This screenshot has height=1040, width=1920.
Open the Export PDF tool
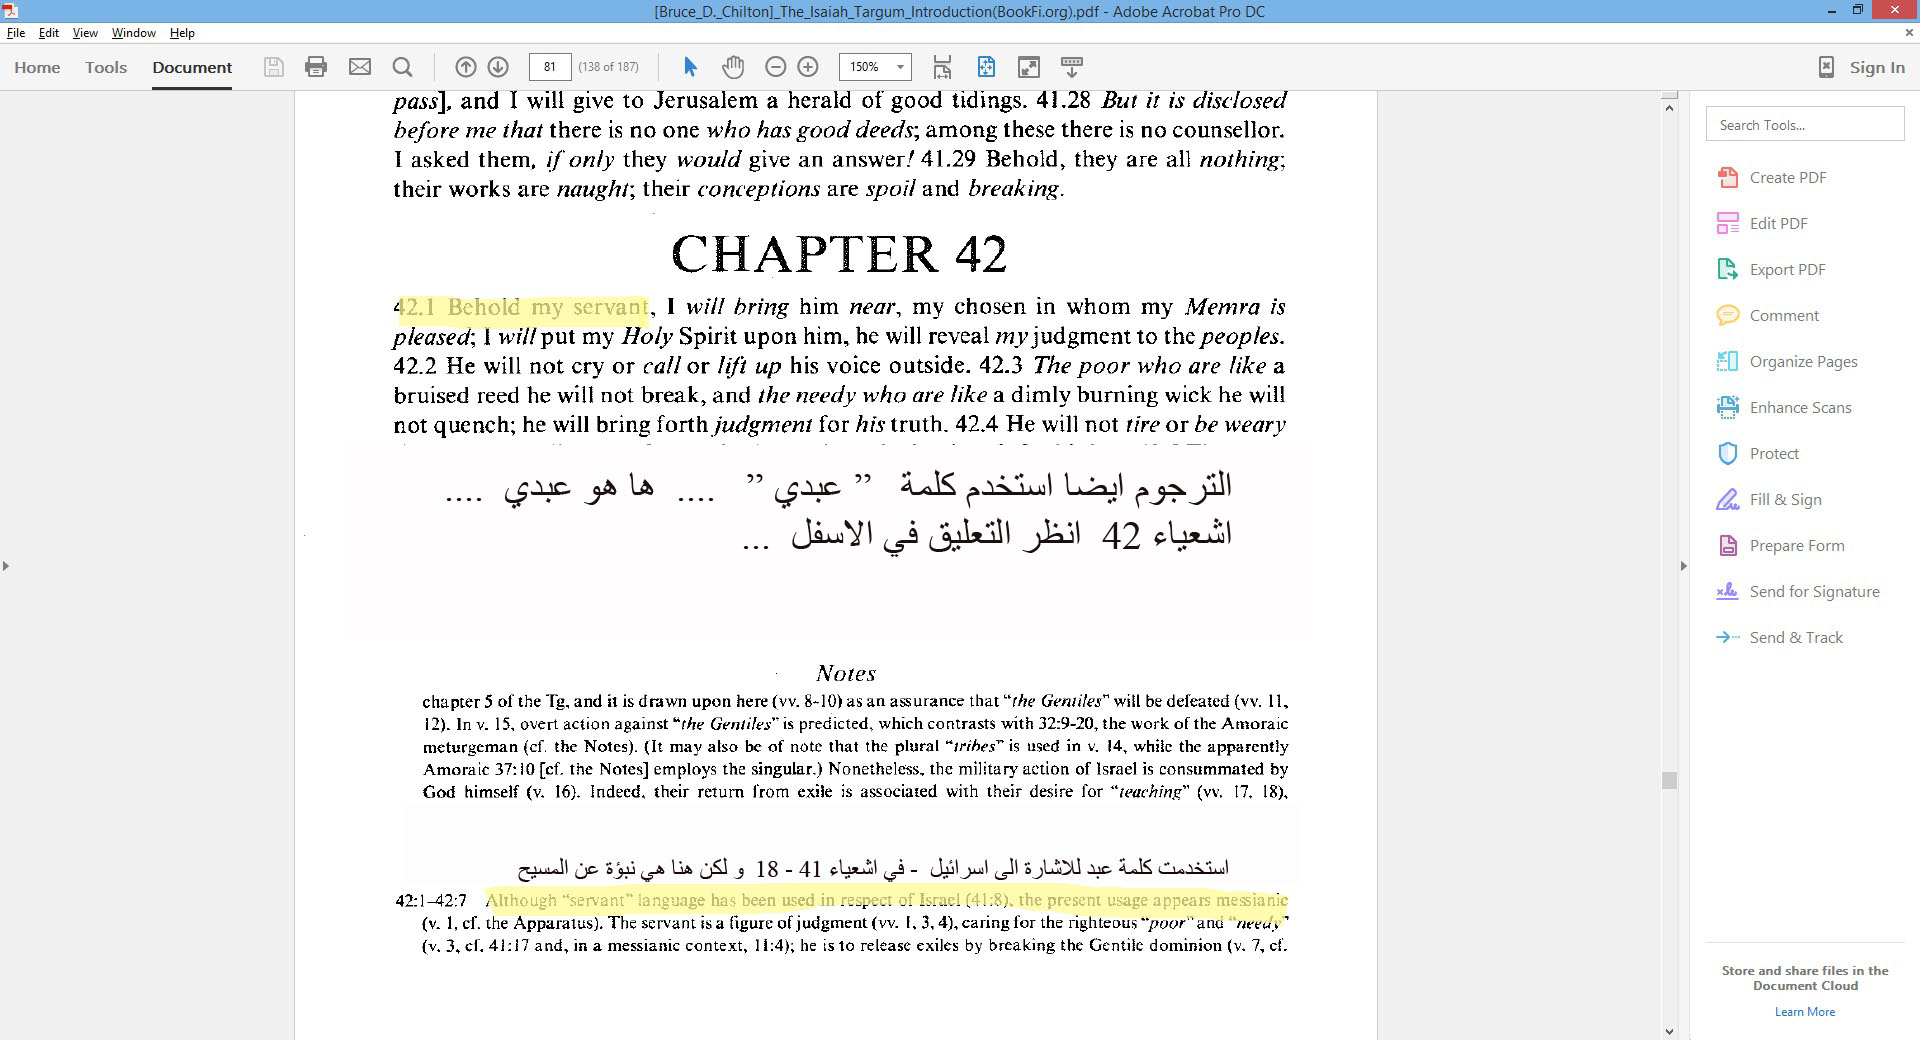pos(1787,269)
